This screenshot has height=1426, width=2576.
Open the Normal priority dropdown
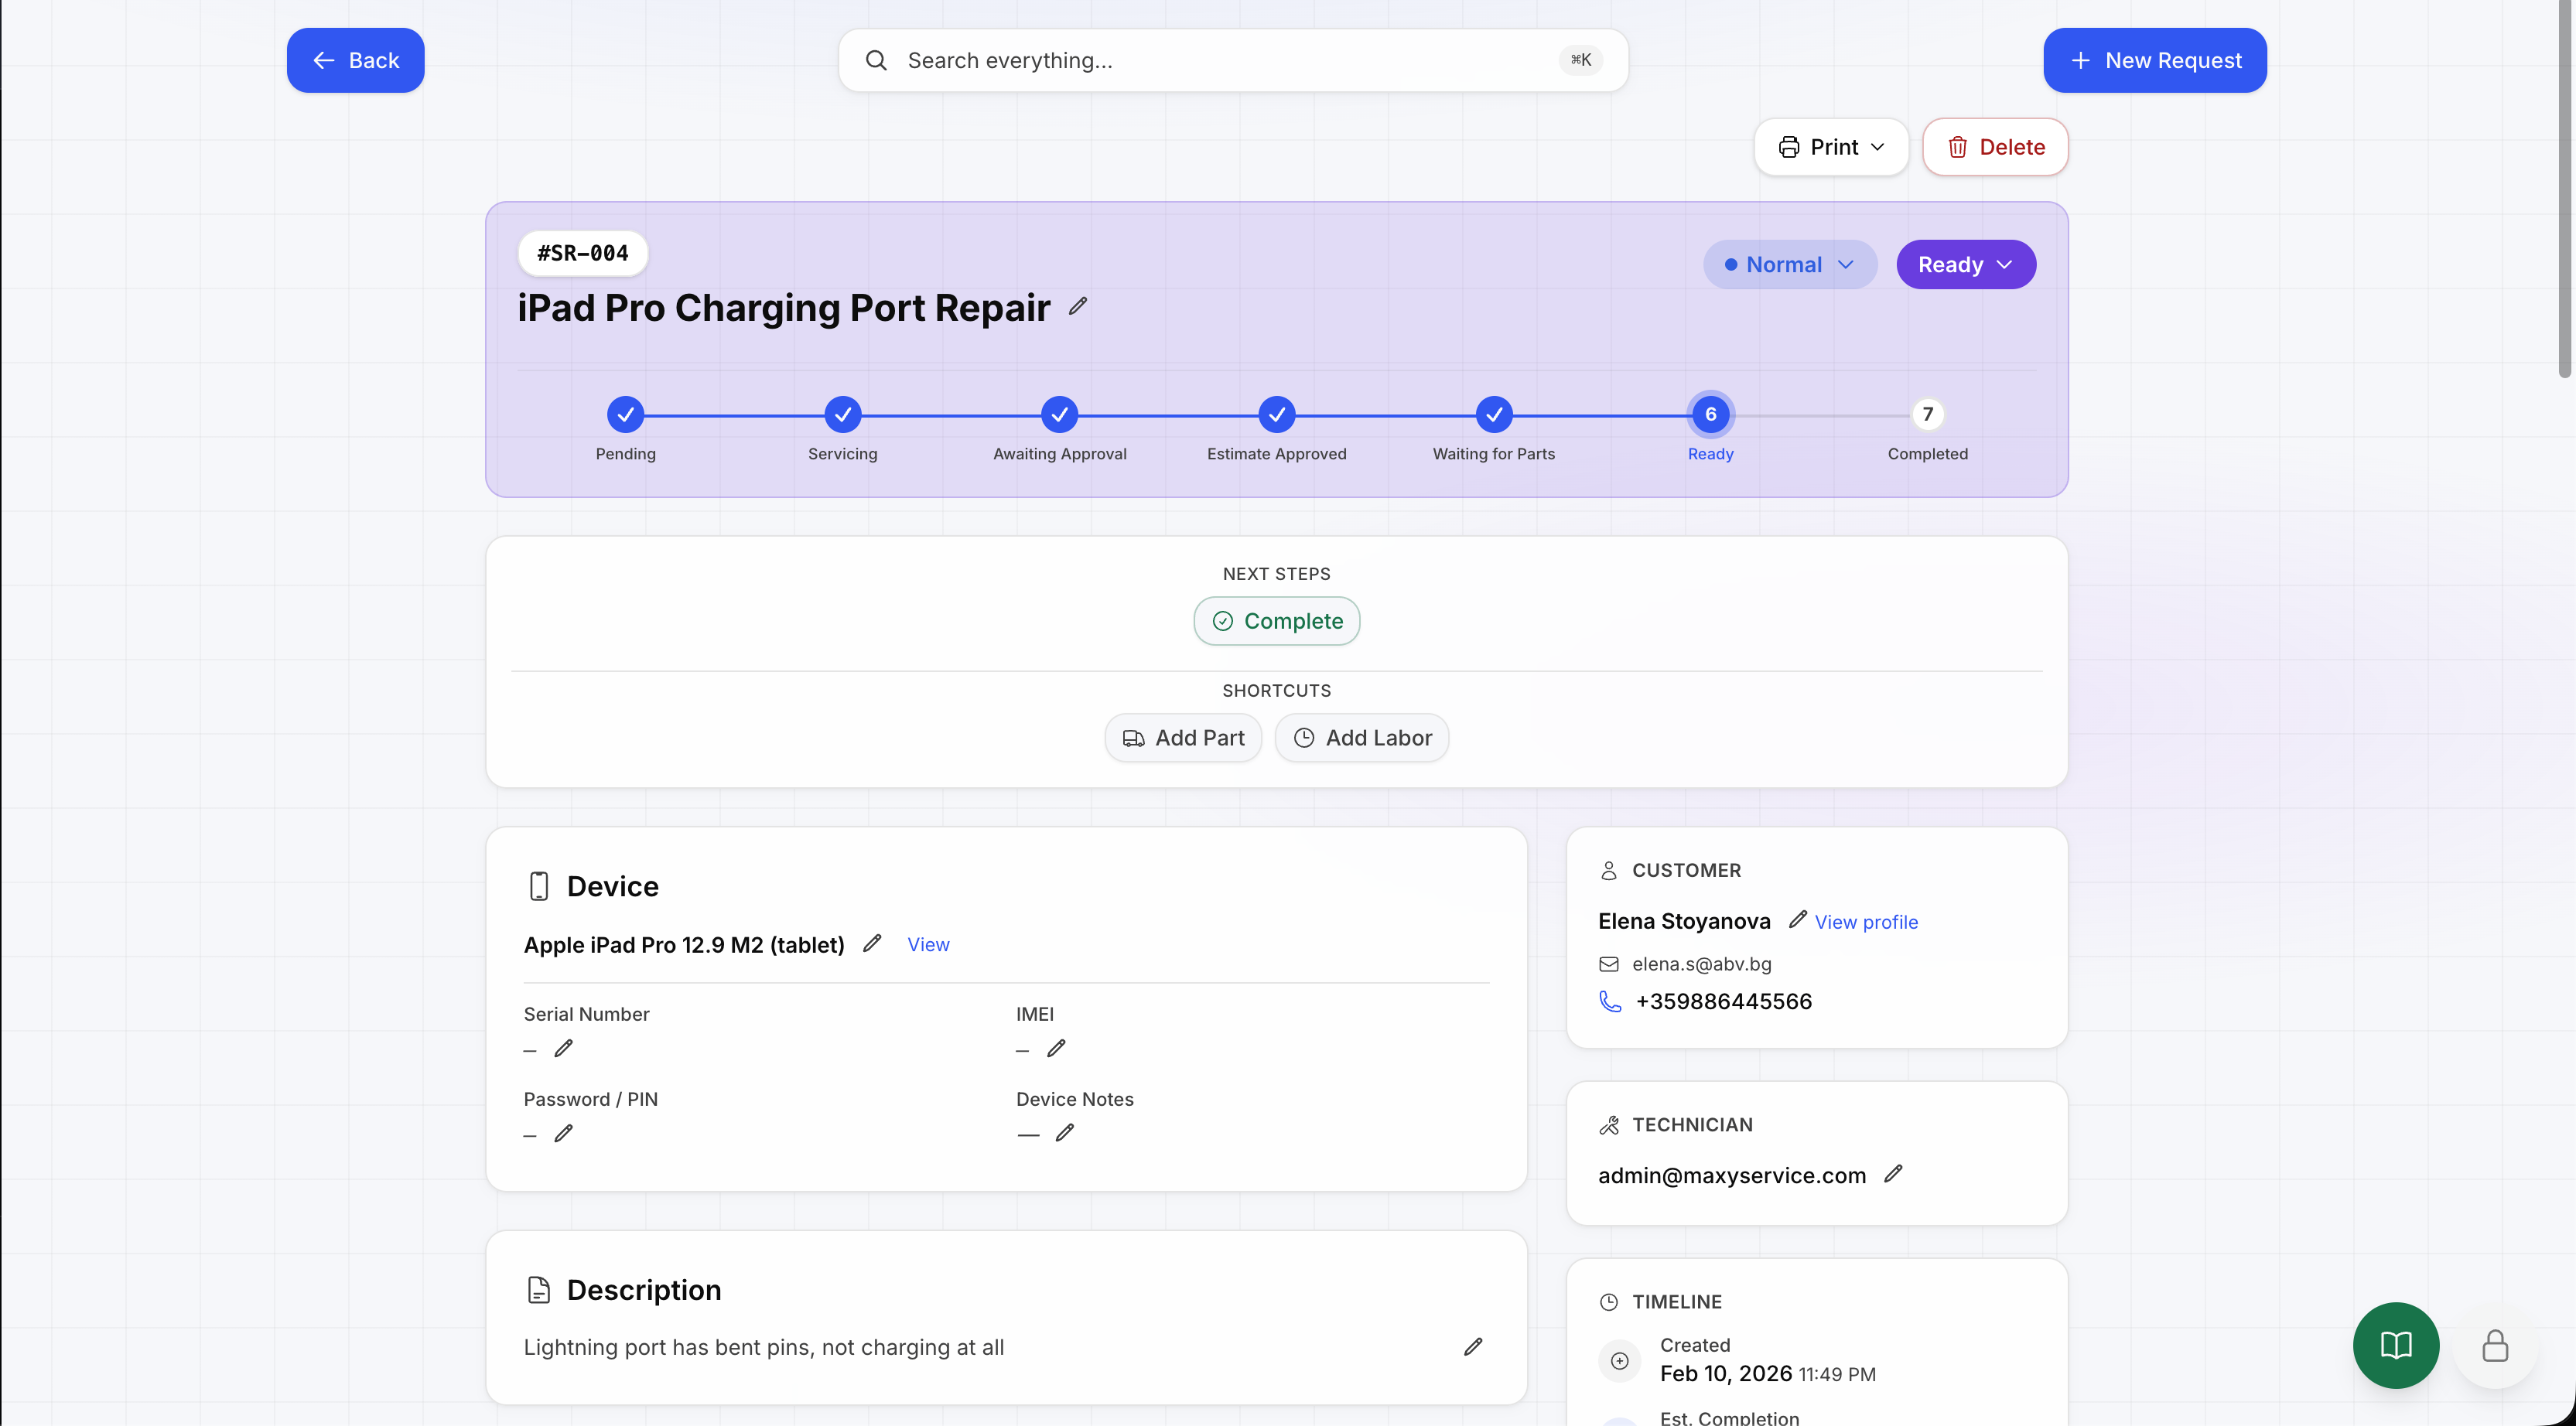pyautogui.click(x=1789, y=264)
